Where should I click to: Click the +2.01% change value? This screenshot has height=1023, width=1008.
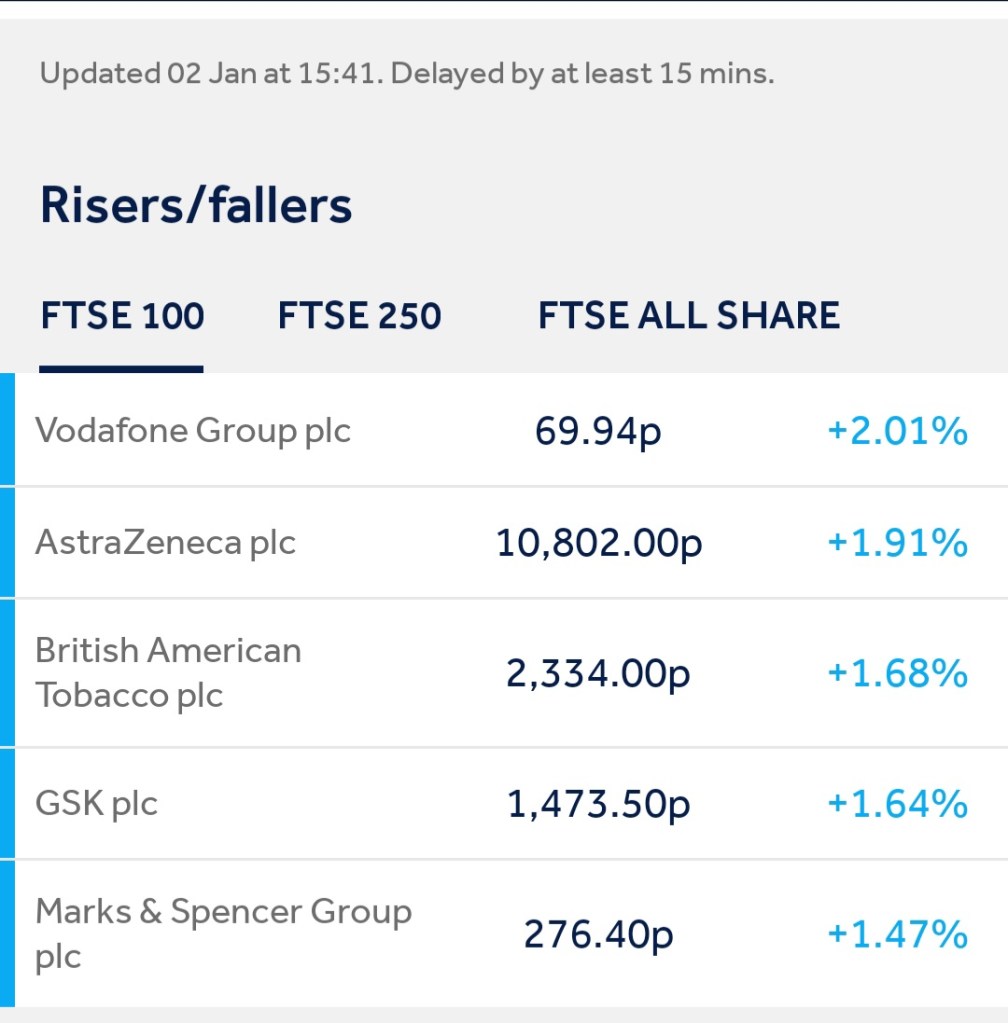[x=897, y=432]
